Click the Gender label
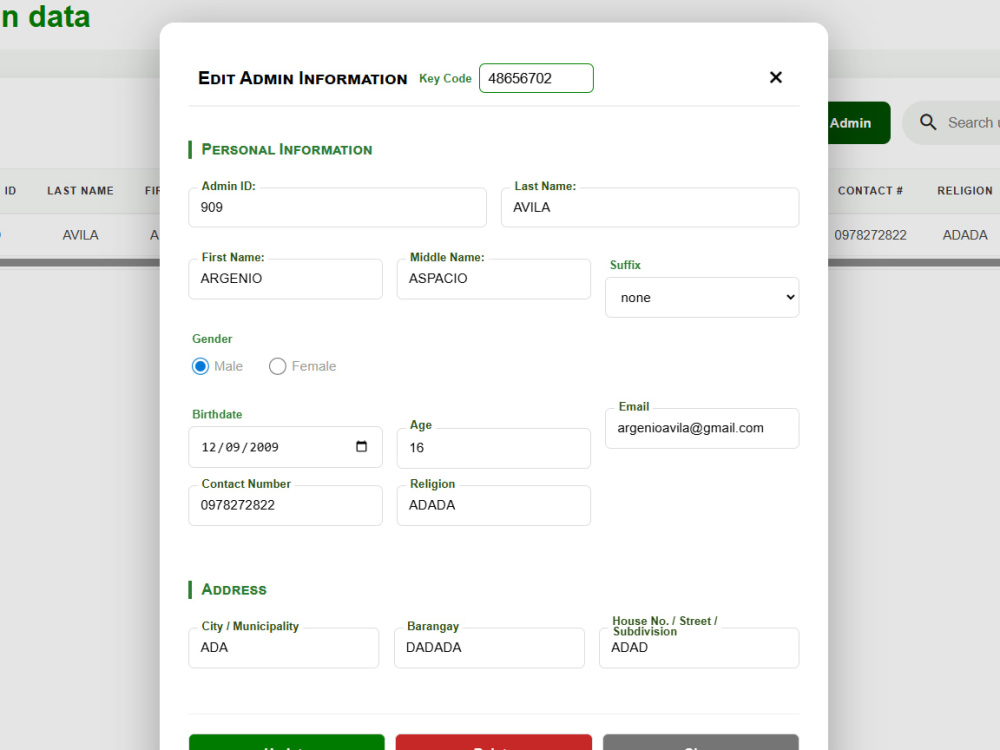 (x=212, y=339)
